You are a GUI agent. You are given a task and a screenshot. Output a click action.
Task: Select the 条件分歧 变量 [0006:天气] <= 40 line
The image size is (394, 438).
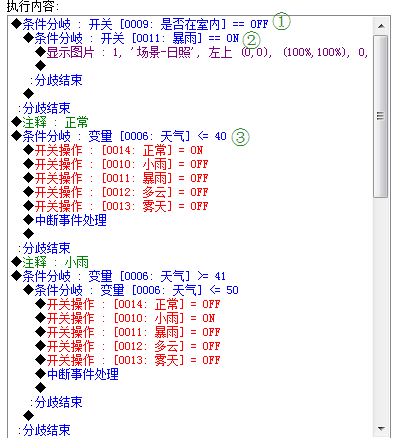tap(119, 136)
